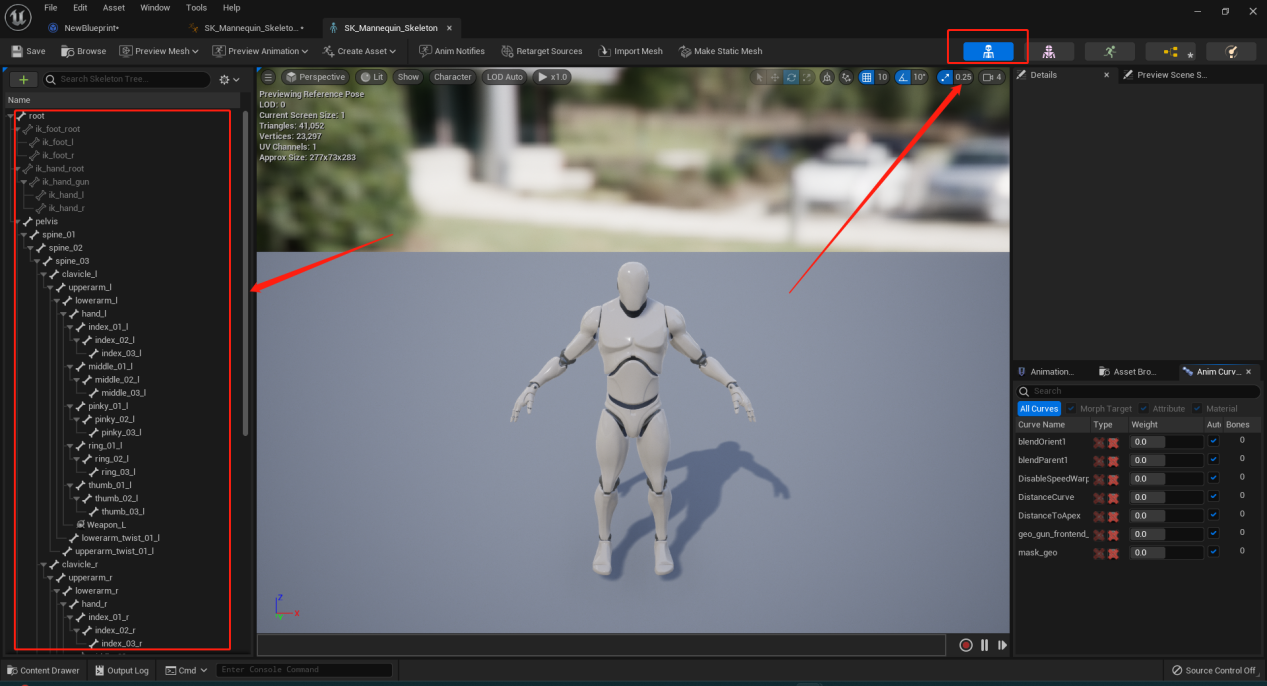The width and height of the screenshot is (1267, 686).
Task: Click the camera speed icon showing 4
Action: click(x=992, y=77)
